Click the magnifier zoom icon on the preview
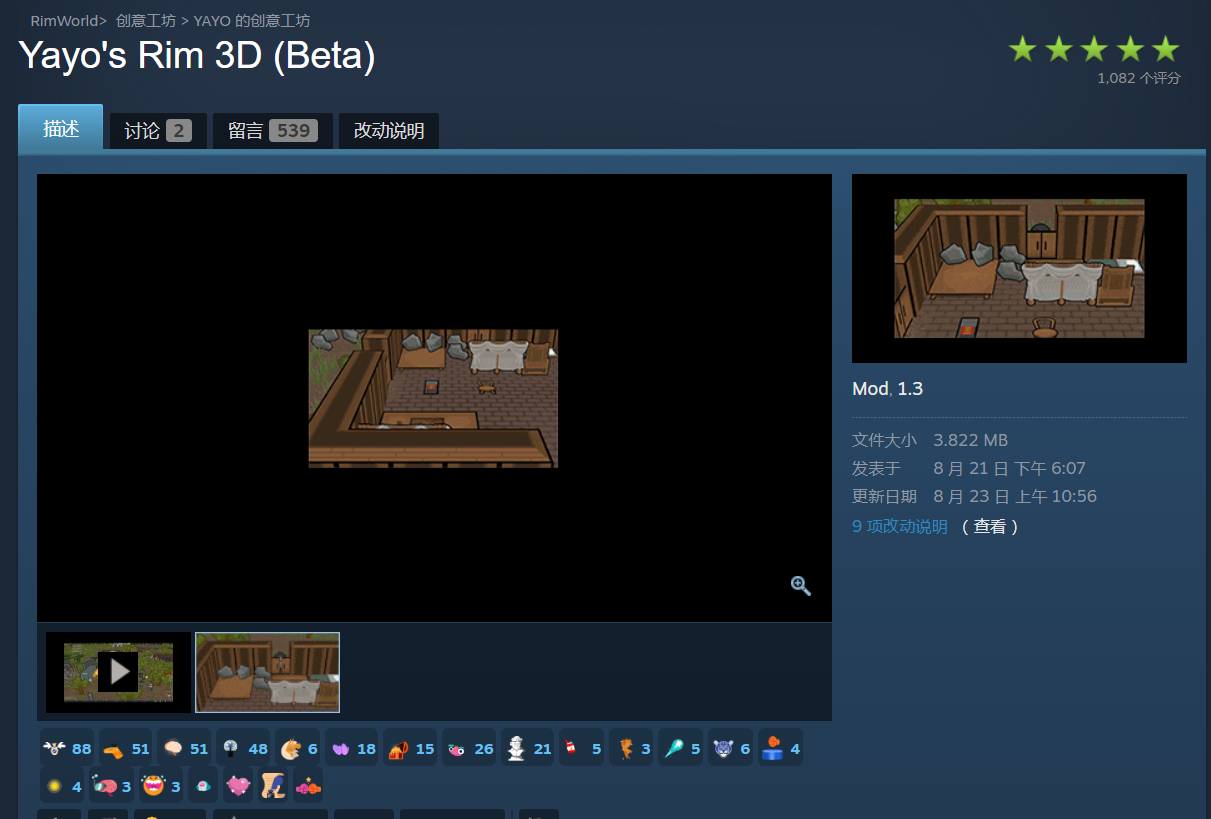1211x819 pixels. tap(800, 586)
